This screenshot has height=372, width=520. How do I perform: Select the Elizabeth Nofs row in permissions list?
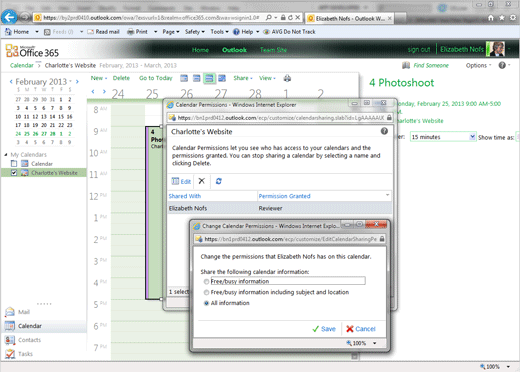[x=279, y=208]
